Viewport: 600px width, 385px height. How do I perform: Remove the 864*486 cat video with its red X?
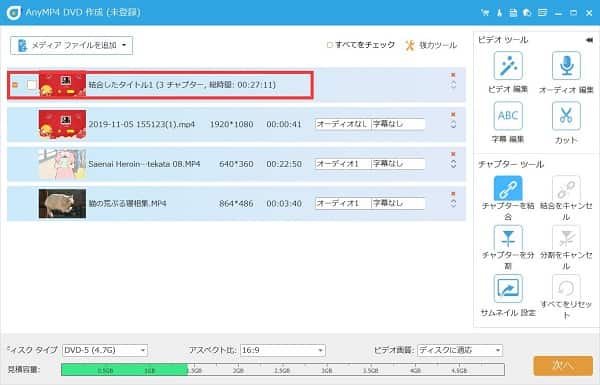click(453, 194)
